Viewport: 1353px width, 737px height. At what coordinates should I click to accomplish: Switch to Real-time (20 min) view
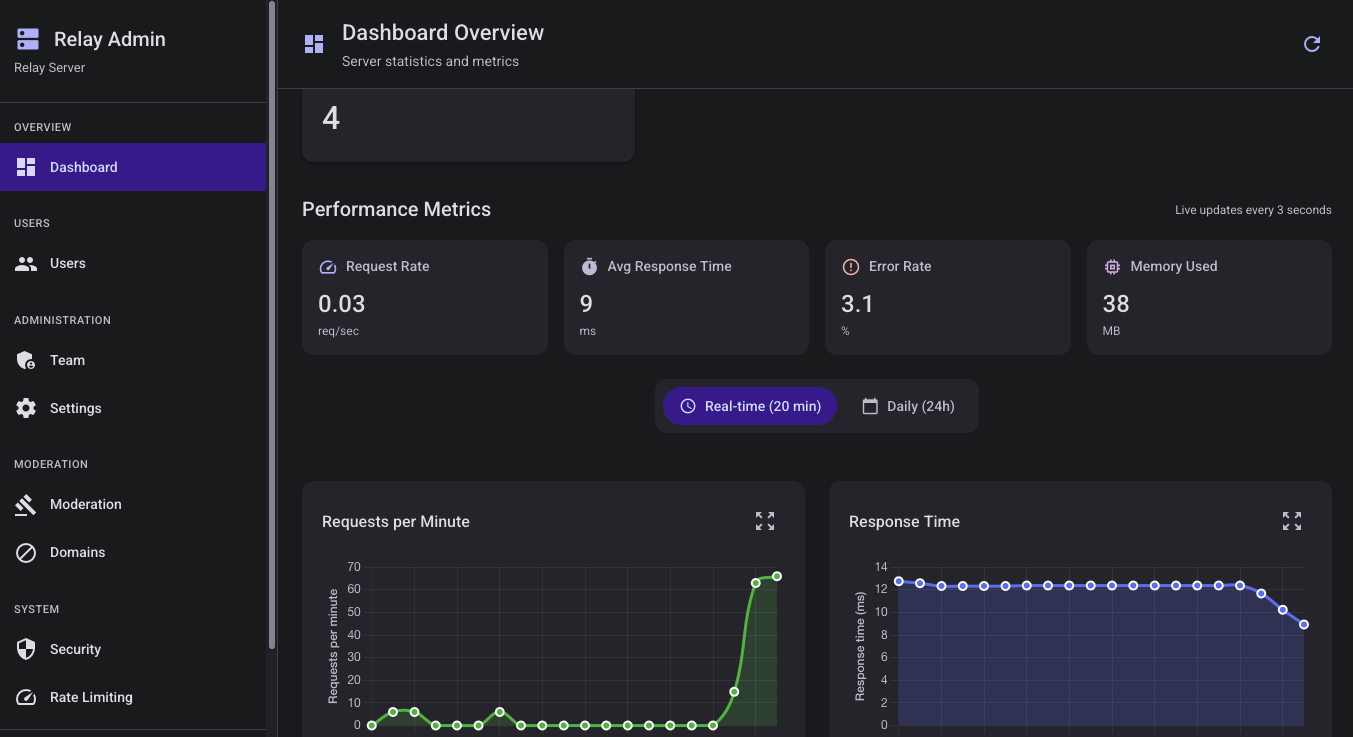(750, 406)
